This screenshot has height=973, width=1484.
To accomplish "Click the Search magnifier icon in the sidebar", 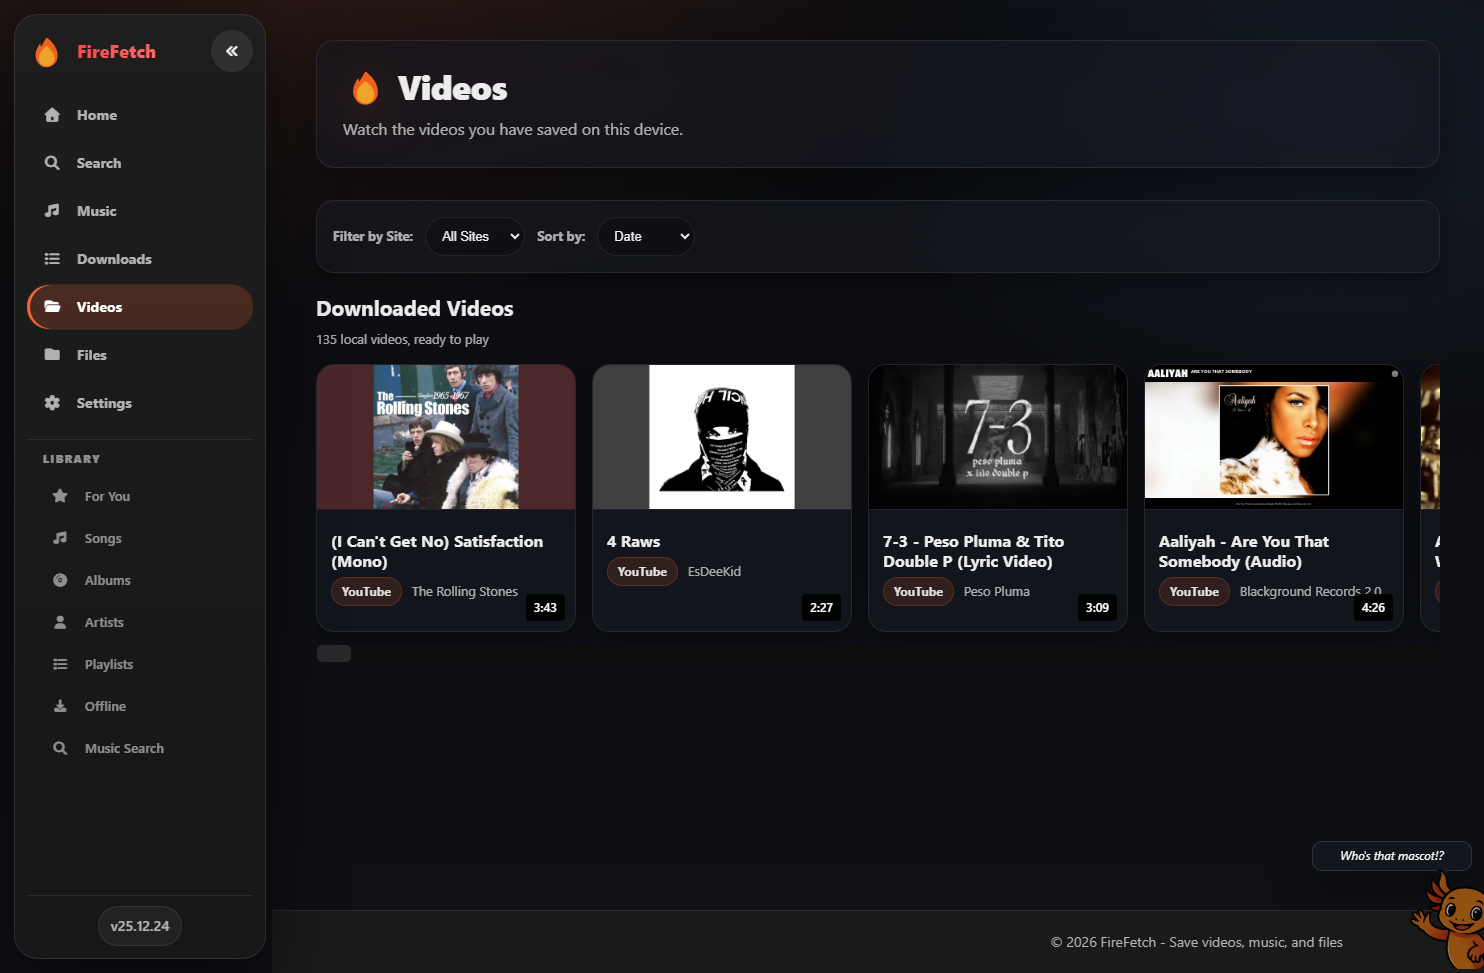I will pos(52,163).
